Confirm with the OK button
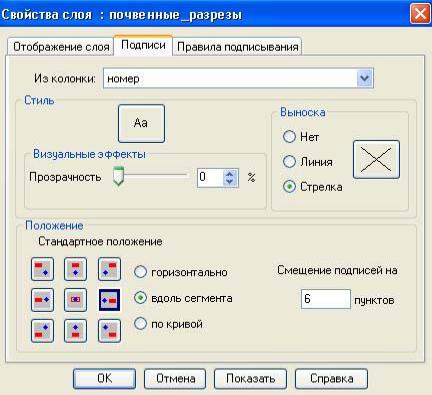The image size is (432, 395). coord(104,379)
